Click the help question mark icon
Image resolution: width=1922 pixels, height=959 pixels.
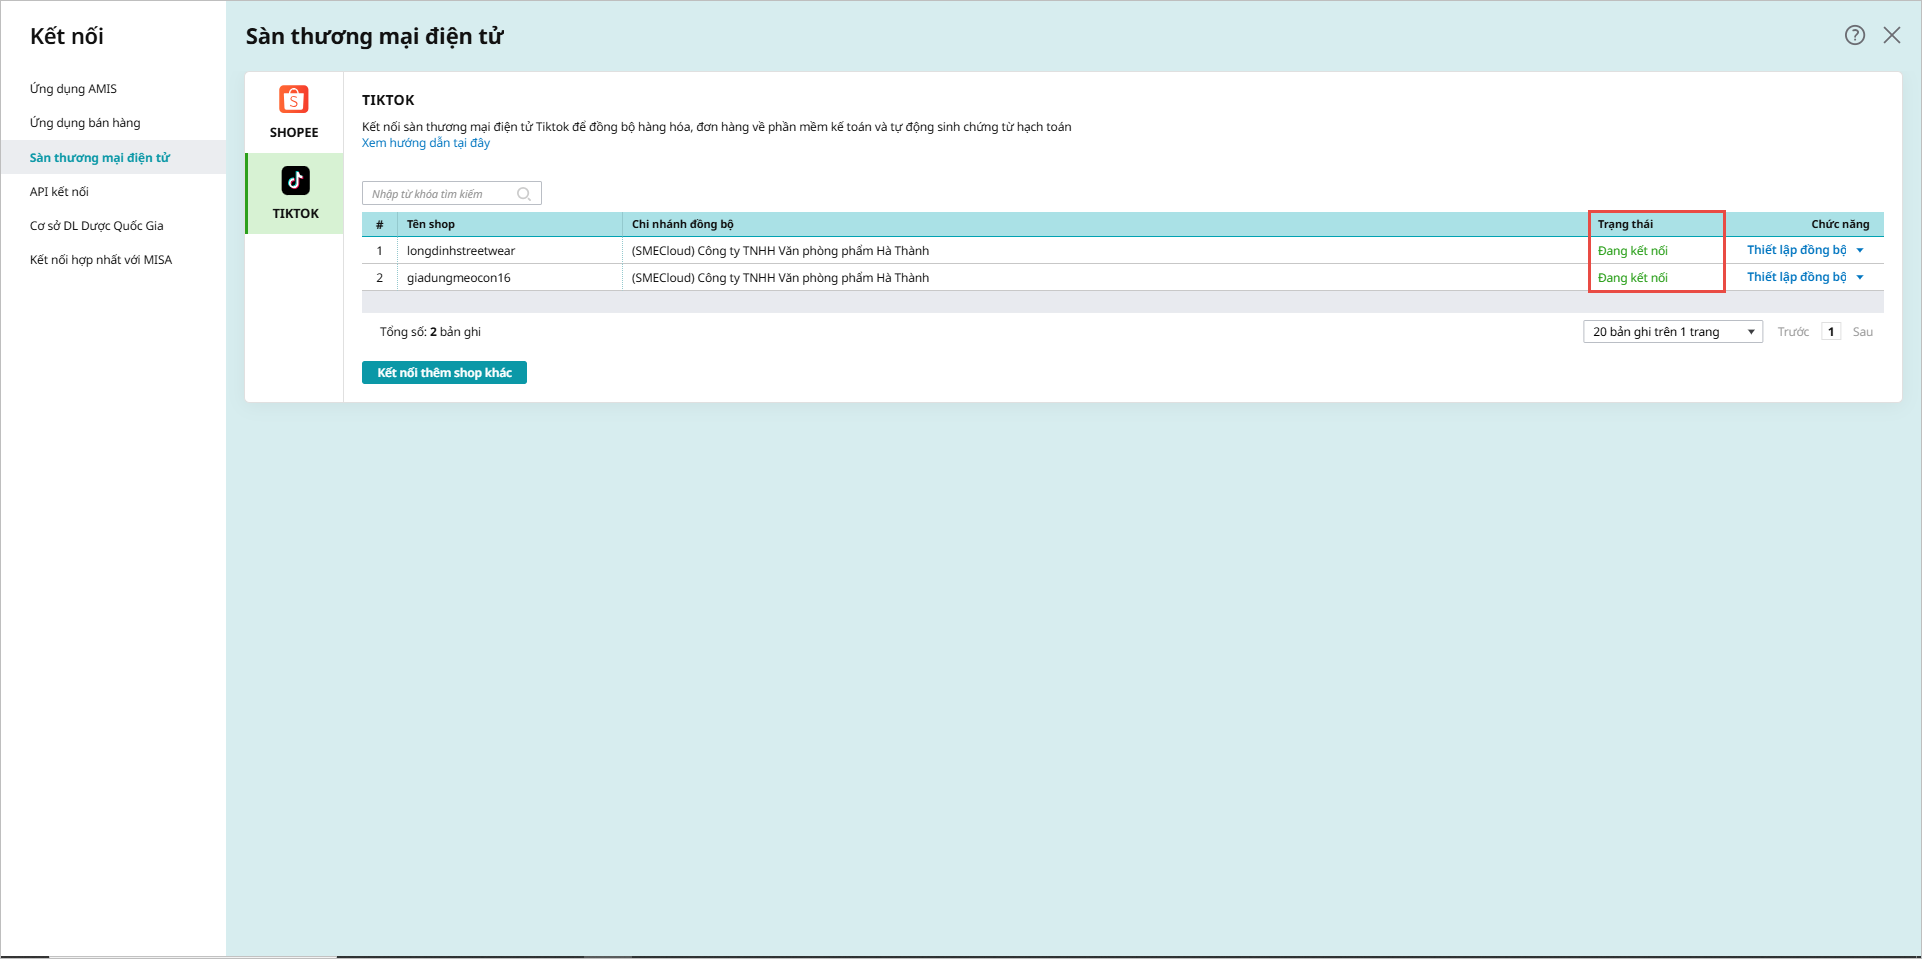pos(1855,35)
